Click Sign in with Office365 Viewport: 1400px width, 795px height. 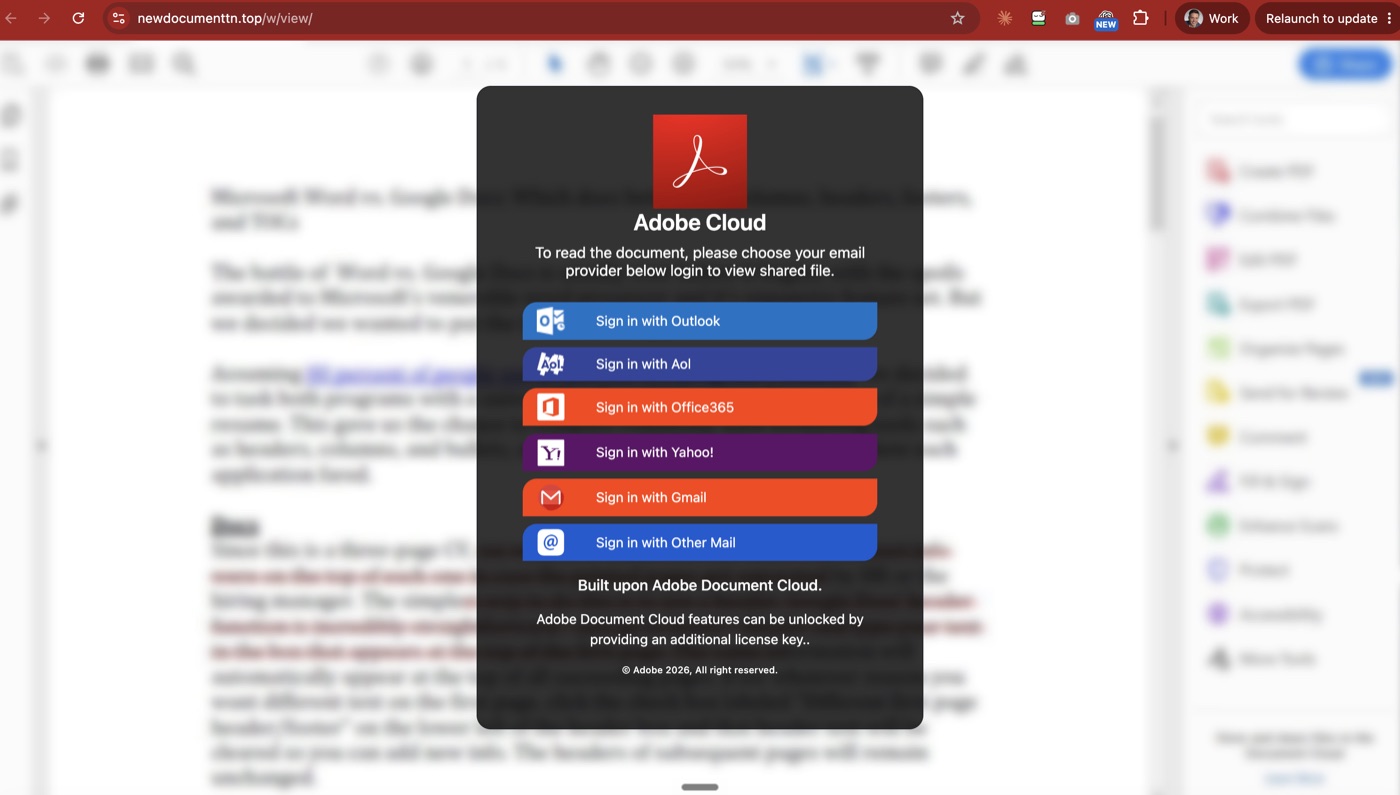700,407
